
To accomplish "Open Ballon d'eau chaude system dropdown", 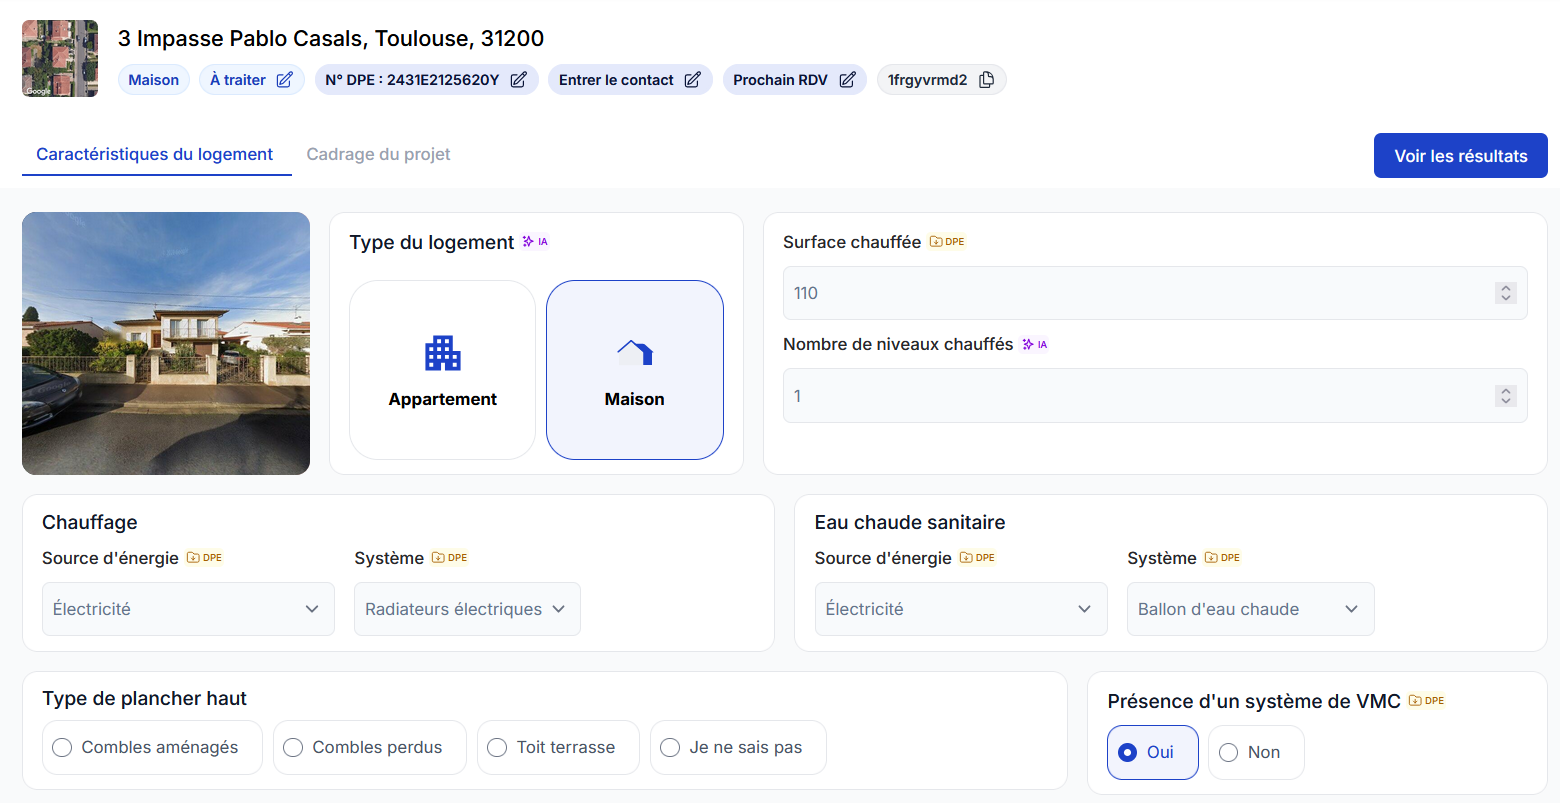I will [x=1250, y=609].
